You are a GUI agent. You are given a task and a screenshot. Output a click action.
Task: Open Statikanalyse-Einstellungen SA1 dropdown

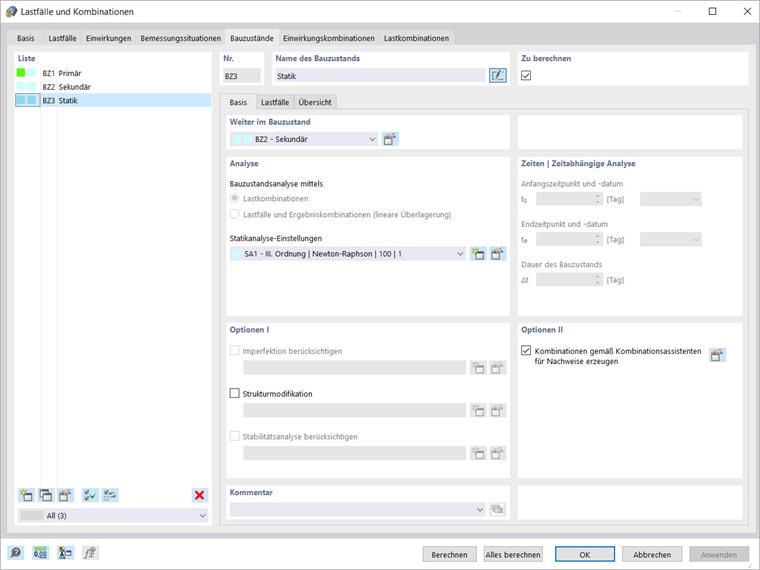coord(348,254)
